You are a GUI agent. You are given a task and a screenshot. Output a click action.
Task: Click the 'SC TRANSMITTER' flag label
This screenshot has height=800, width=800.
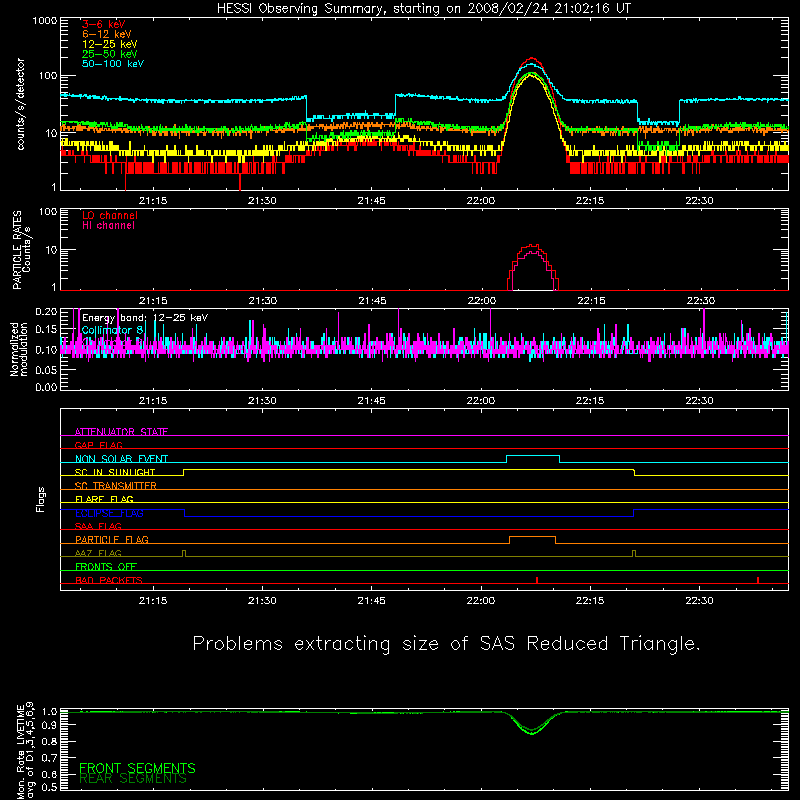pos(116,485)
